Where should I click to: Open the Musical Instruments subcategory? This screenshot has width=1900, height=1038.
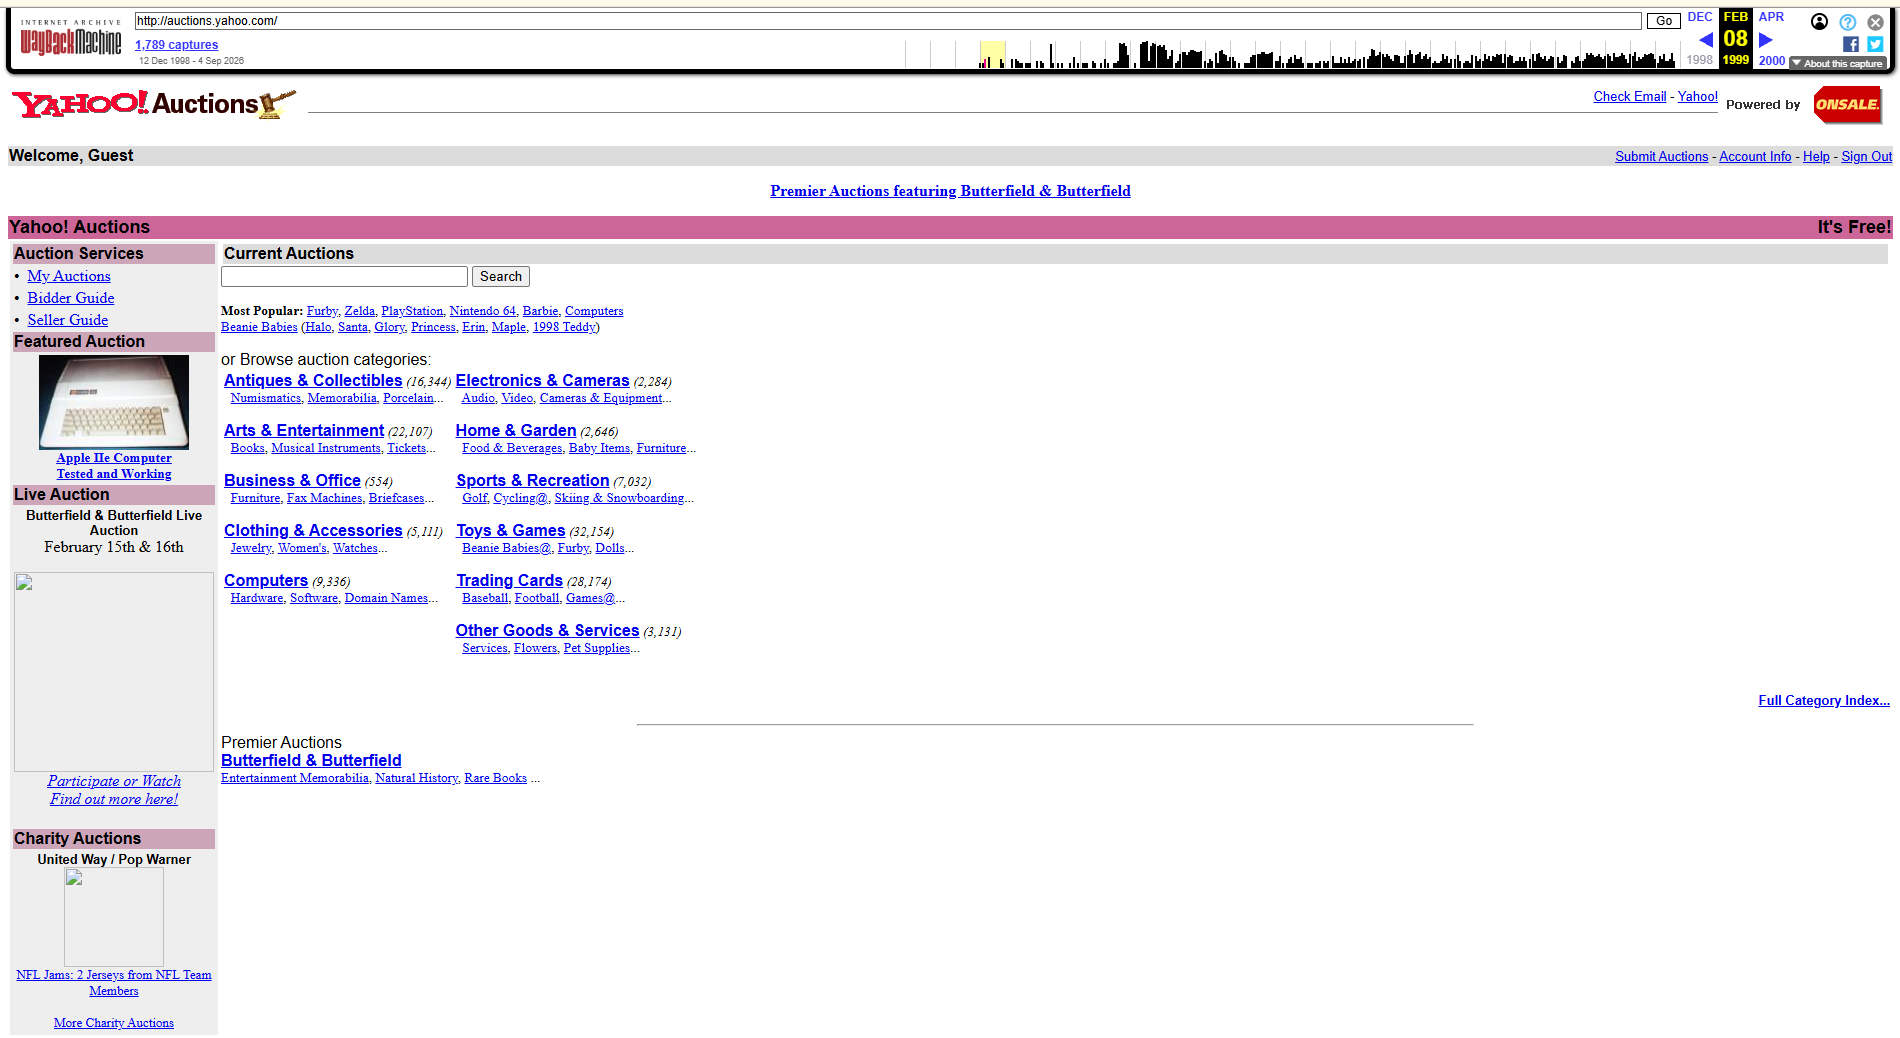[326, 448]
